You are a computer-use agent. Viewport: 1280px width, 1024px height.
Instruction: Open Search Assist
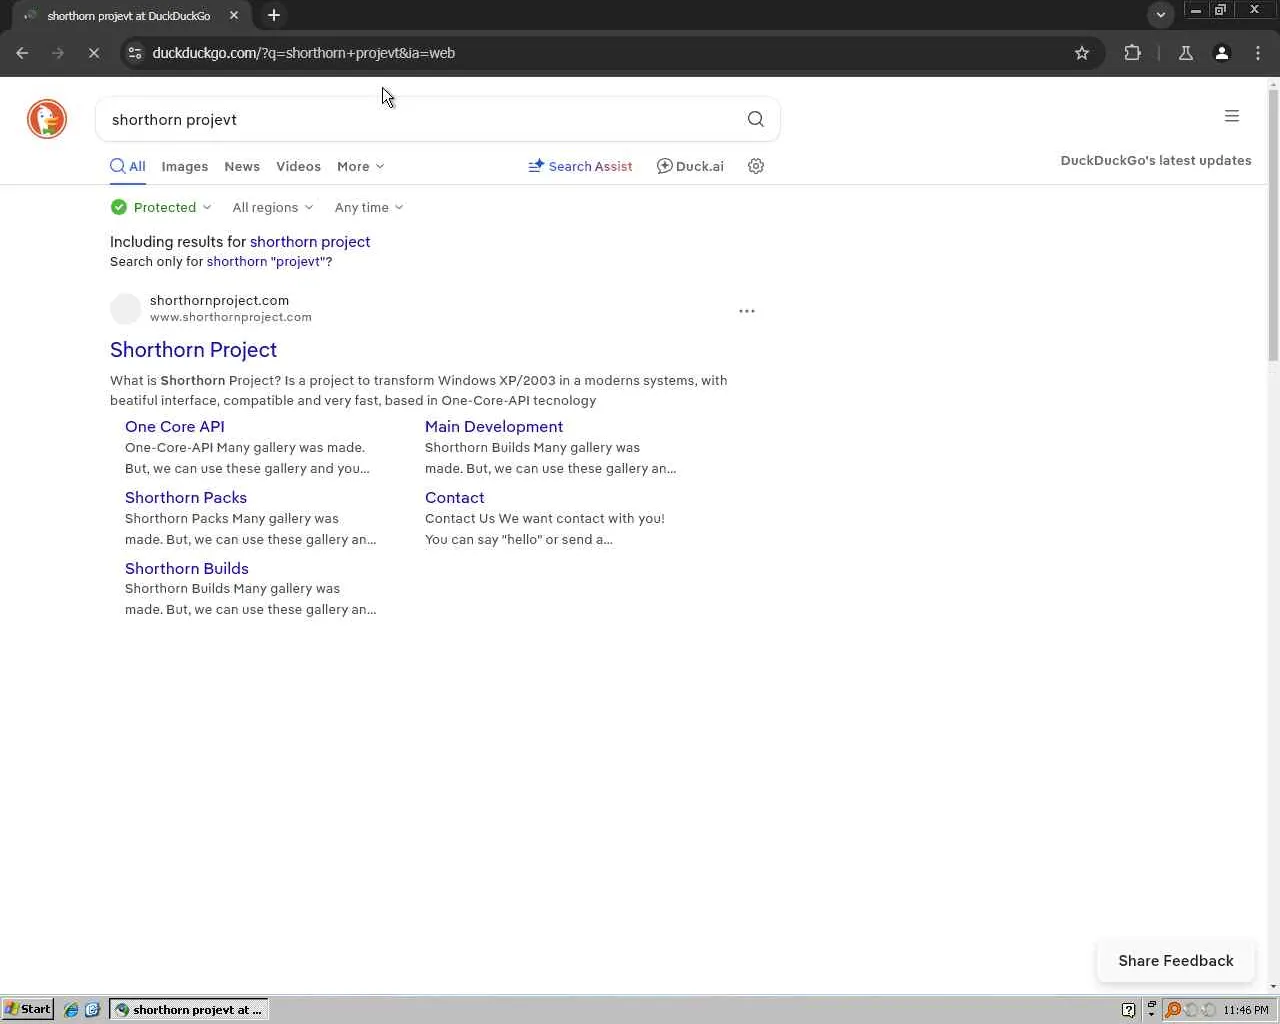580,166
